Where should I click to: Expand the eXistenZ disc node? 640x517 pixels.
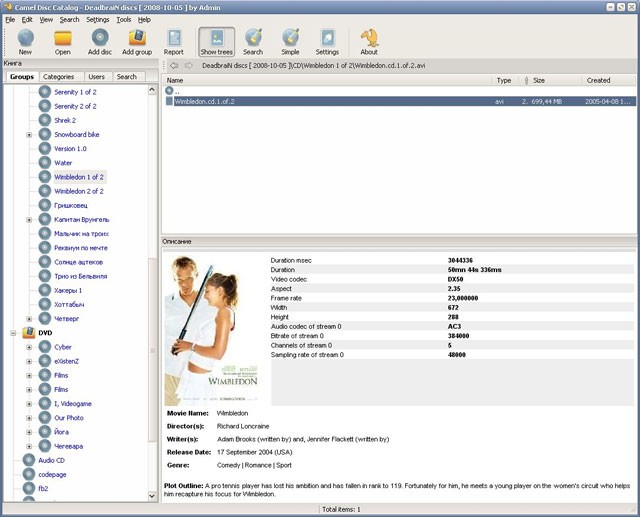30,361
